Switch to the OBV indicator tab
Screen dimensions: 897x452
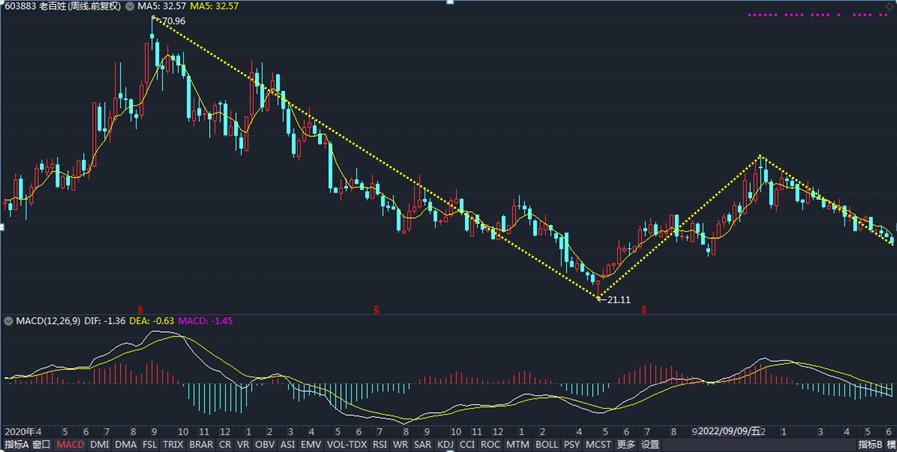point(264,445)
